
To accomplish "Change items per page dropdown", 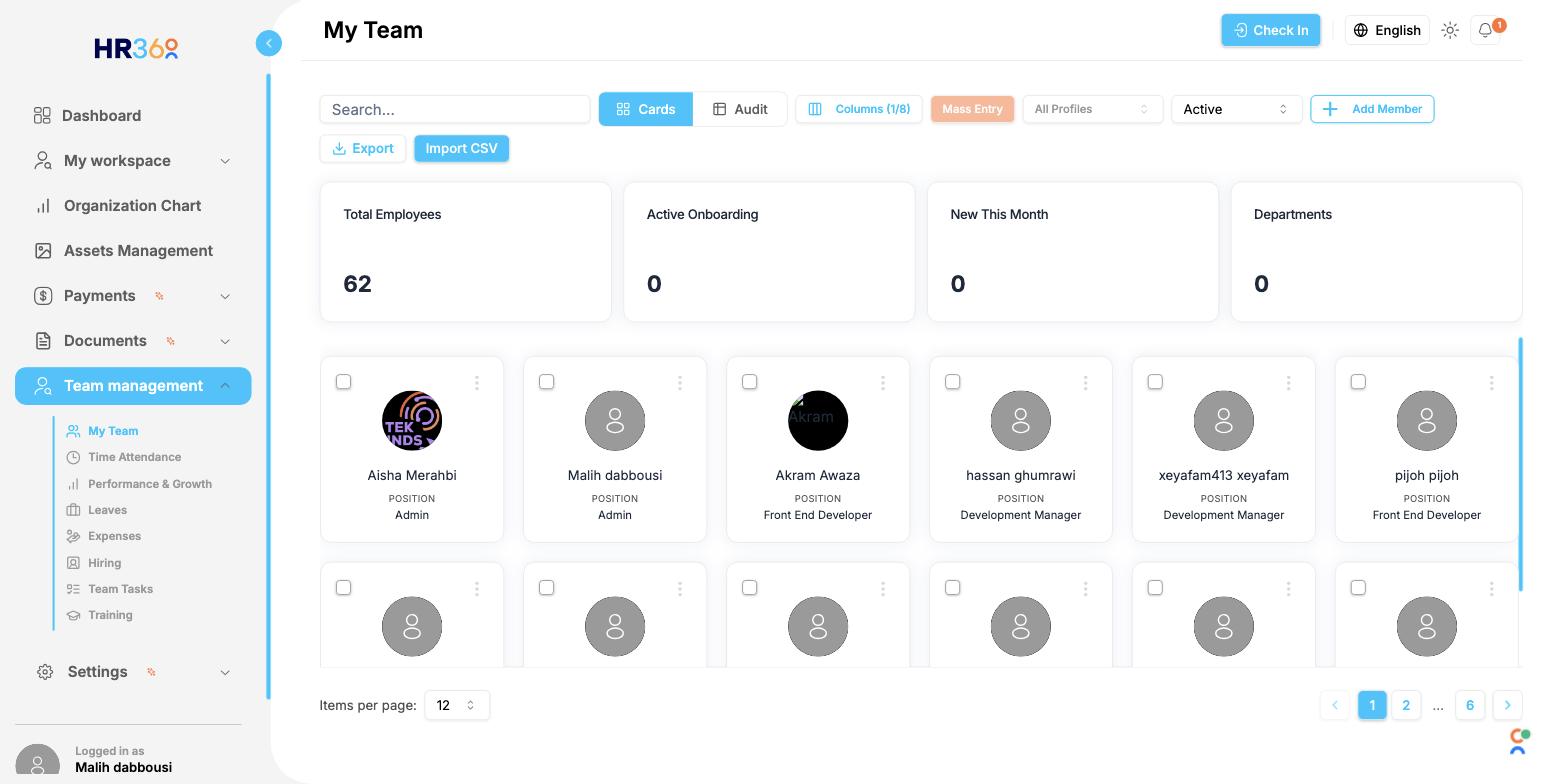I will [x=457, y=705].
